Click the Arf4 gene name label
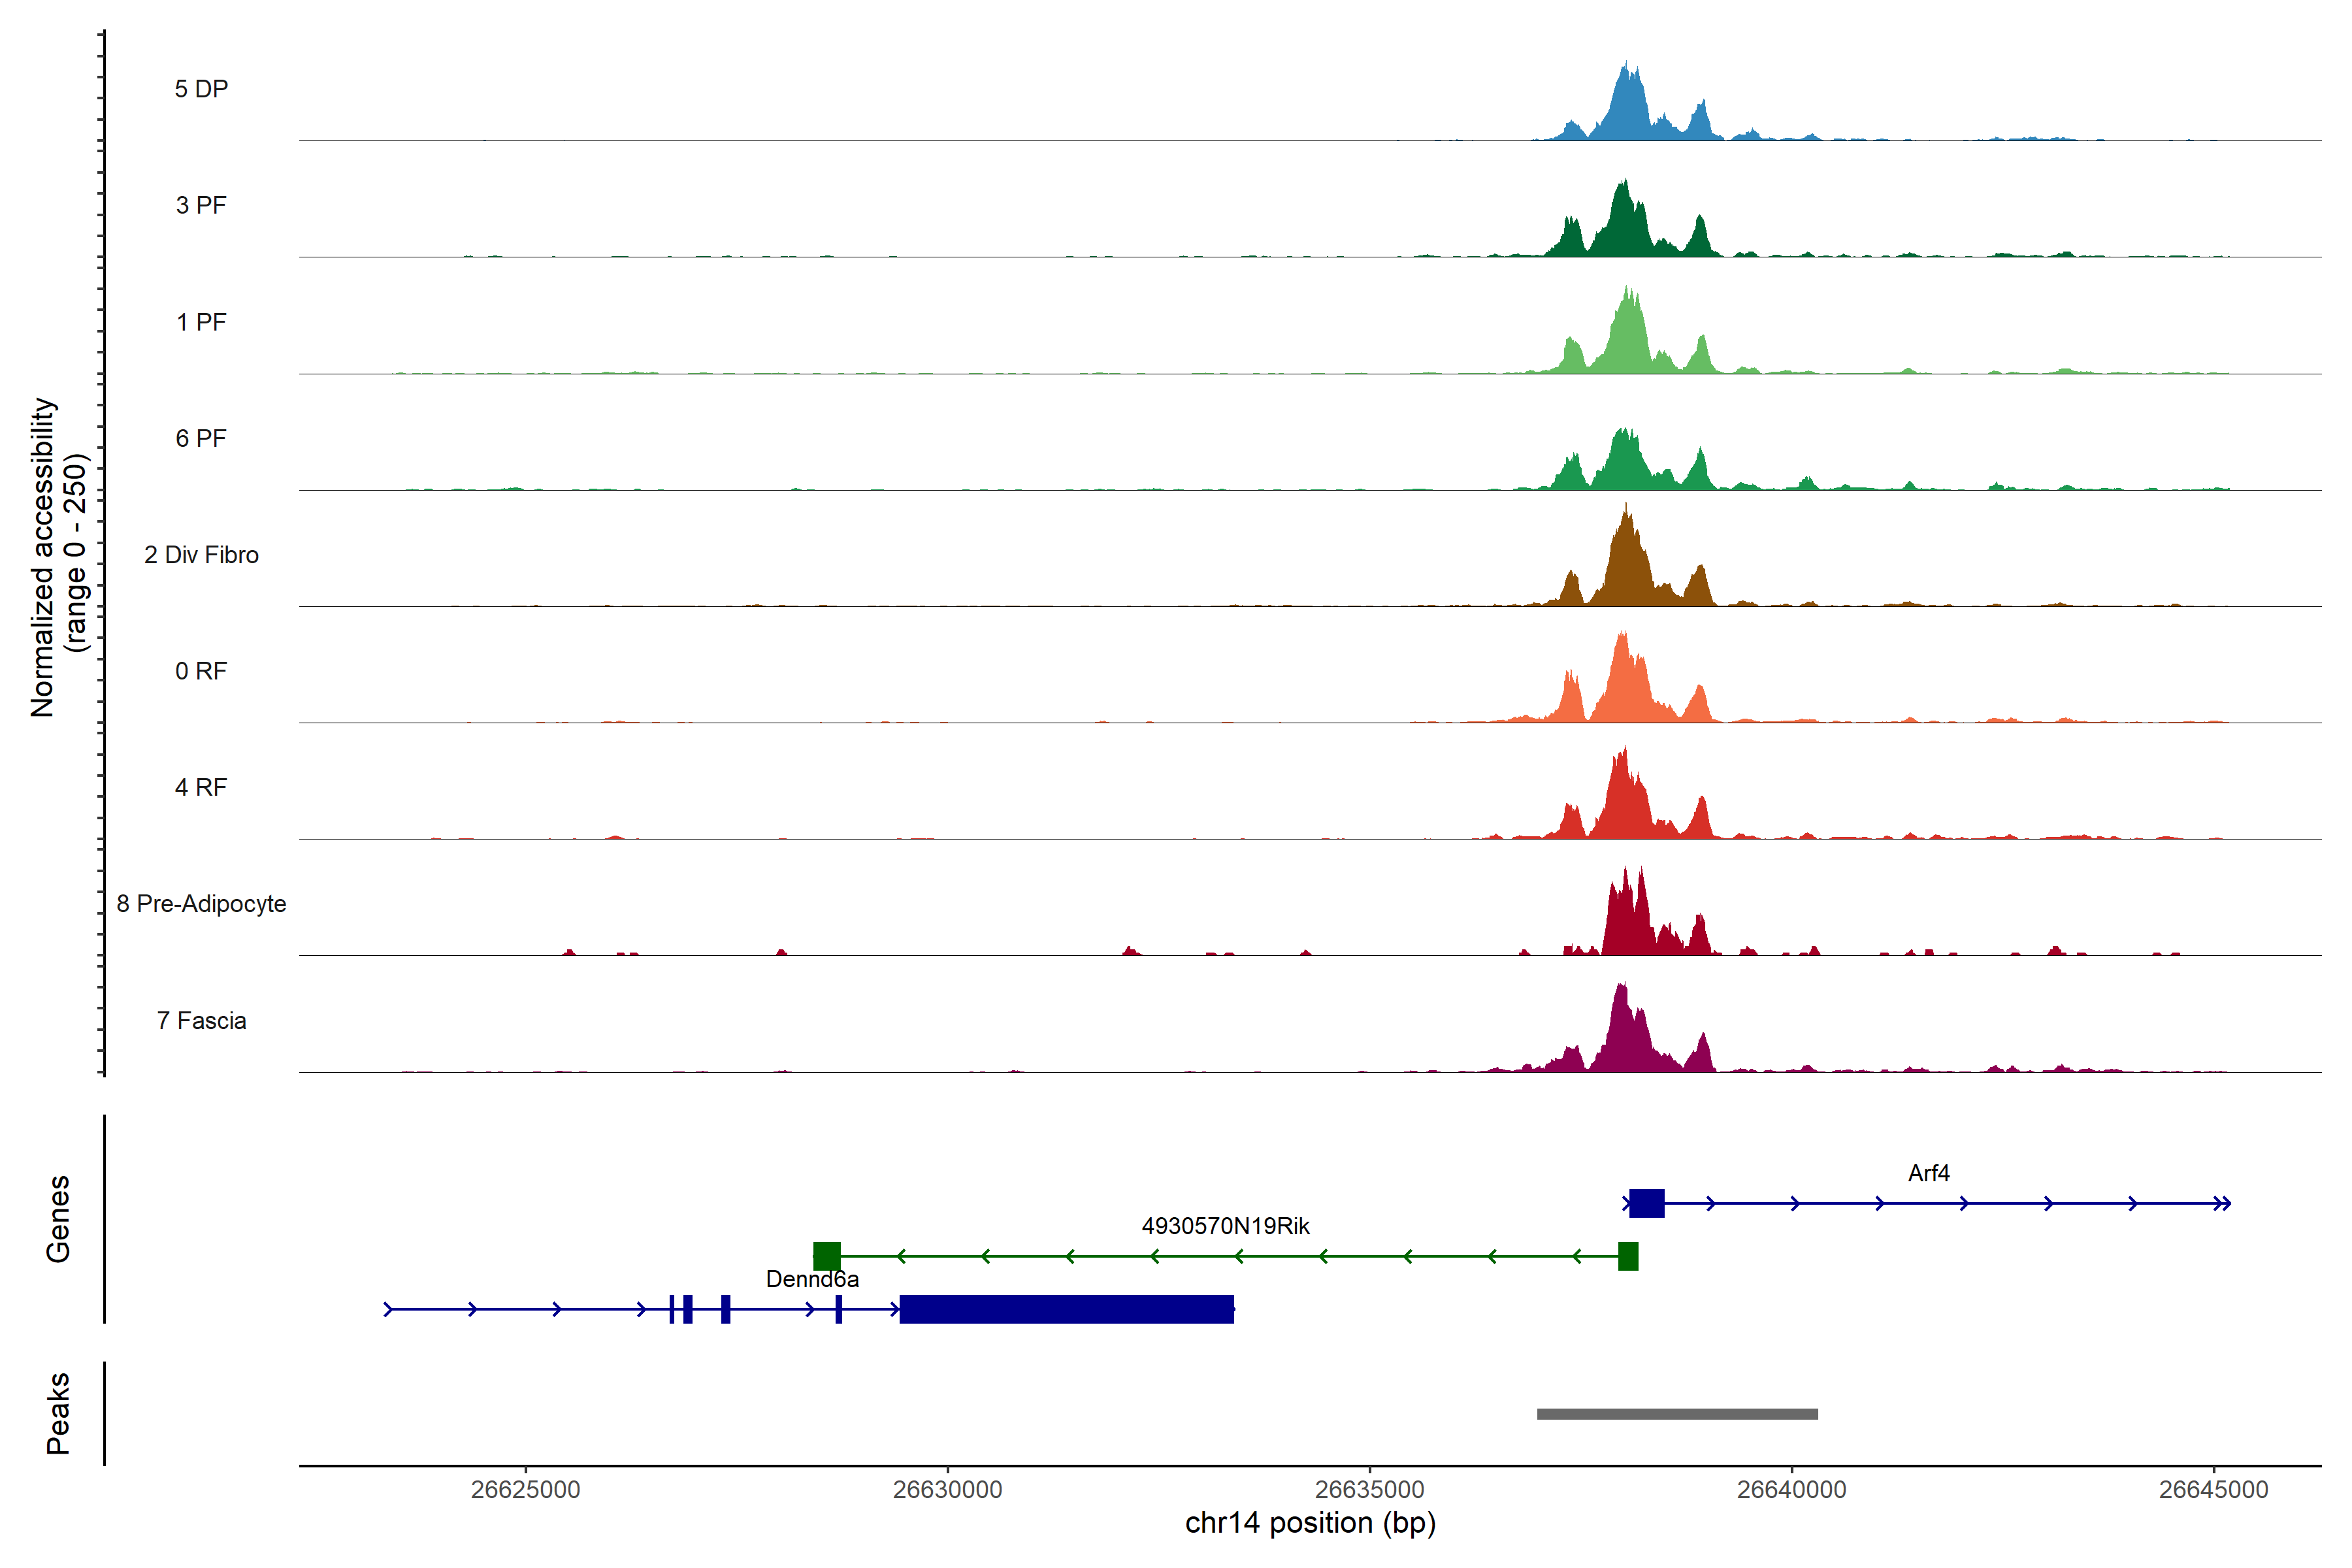 pos(1928,1173)
